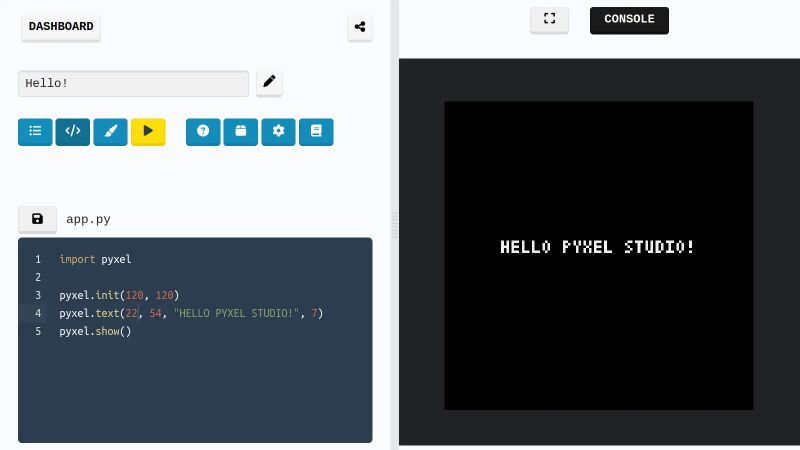Open project settings gear icon

279,132
